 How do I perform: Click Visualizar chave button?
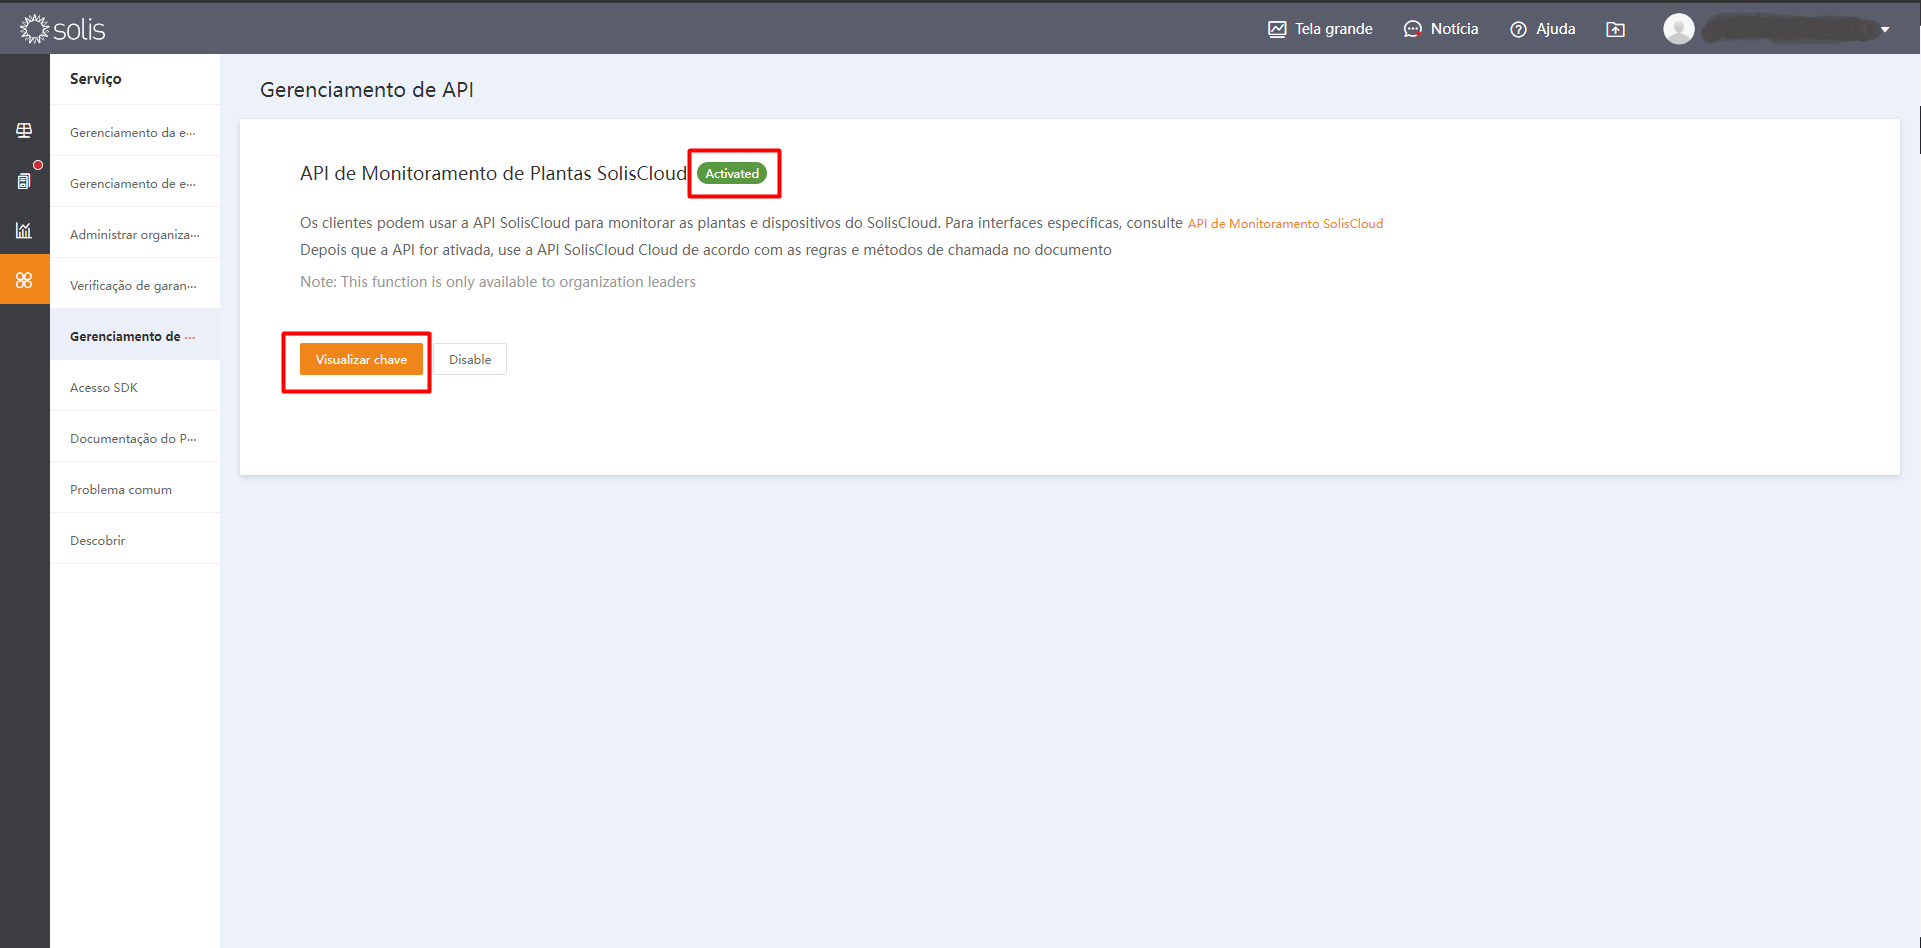(x=361, y=360)
